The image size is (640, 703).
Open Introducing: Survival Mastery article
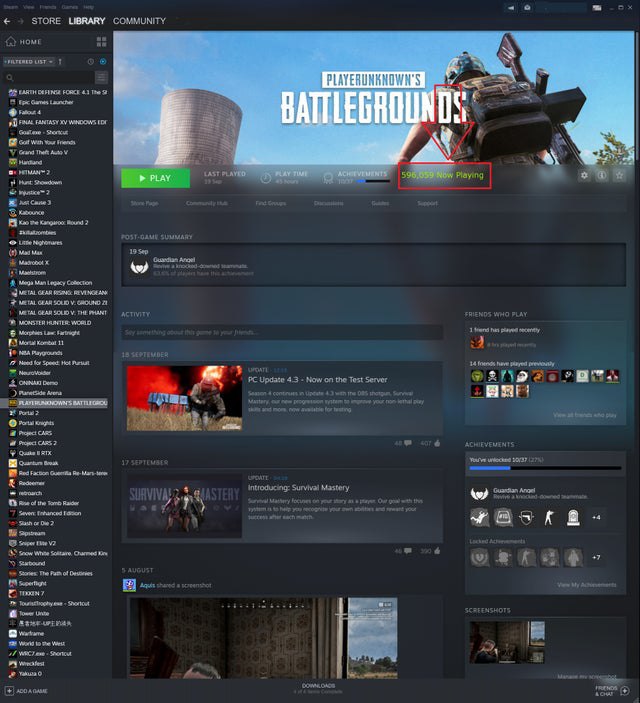tap(298, 487)
